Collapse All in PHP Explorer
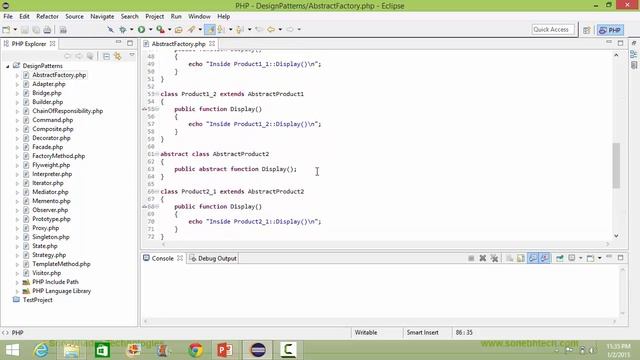The width and height of the screenshot is (640, 360). (x=106, y=56)
